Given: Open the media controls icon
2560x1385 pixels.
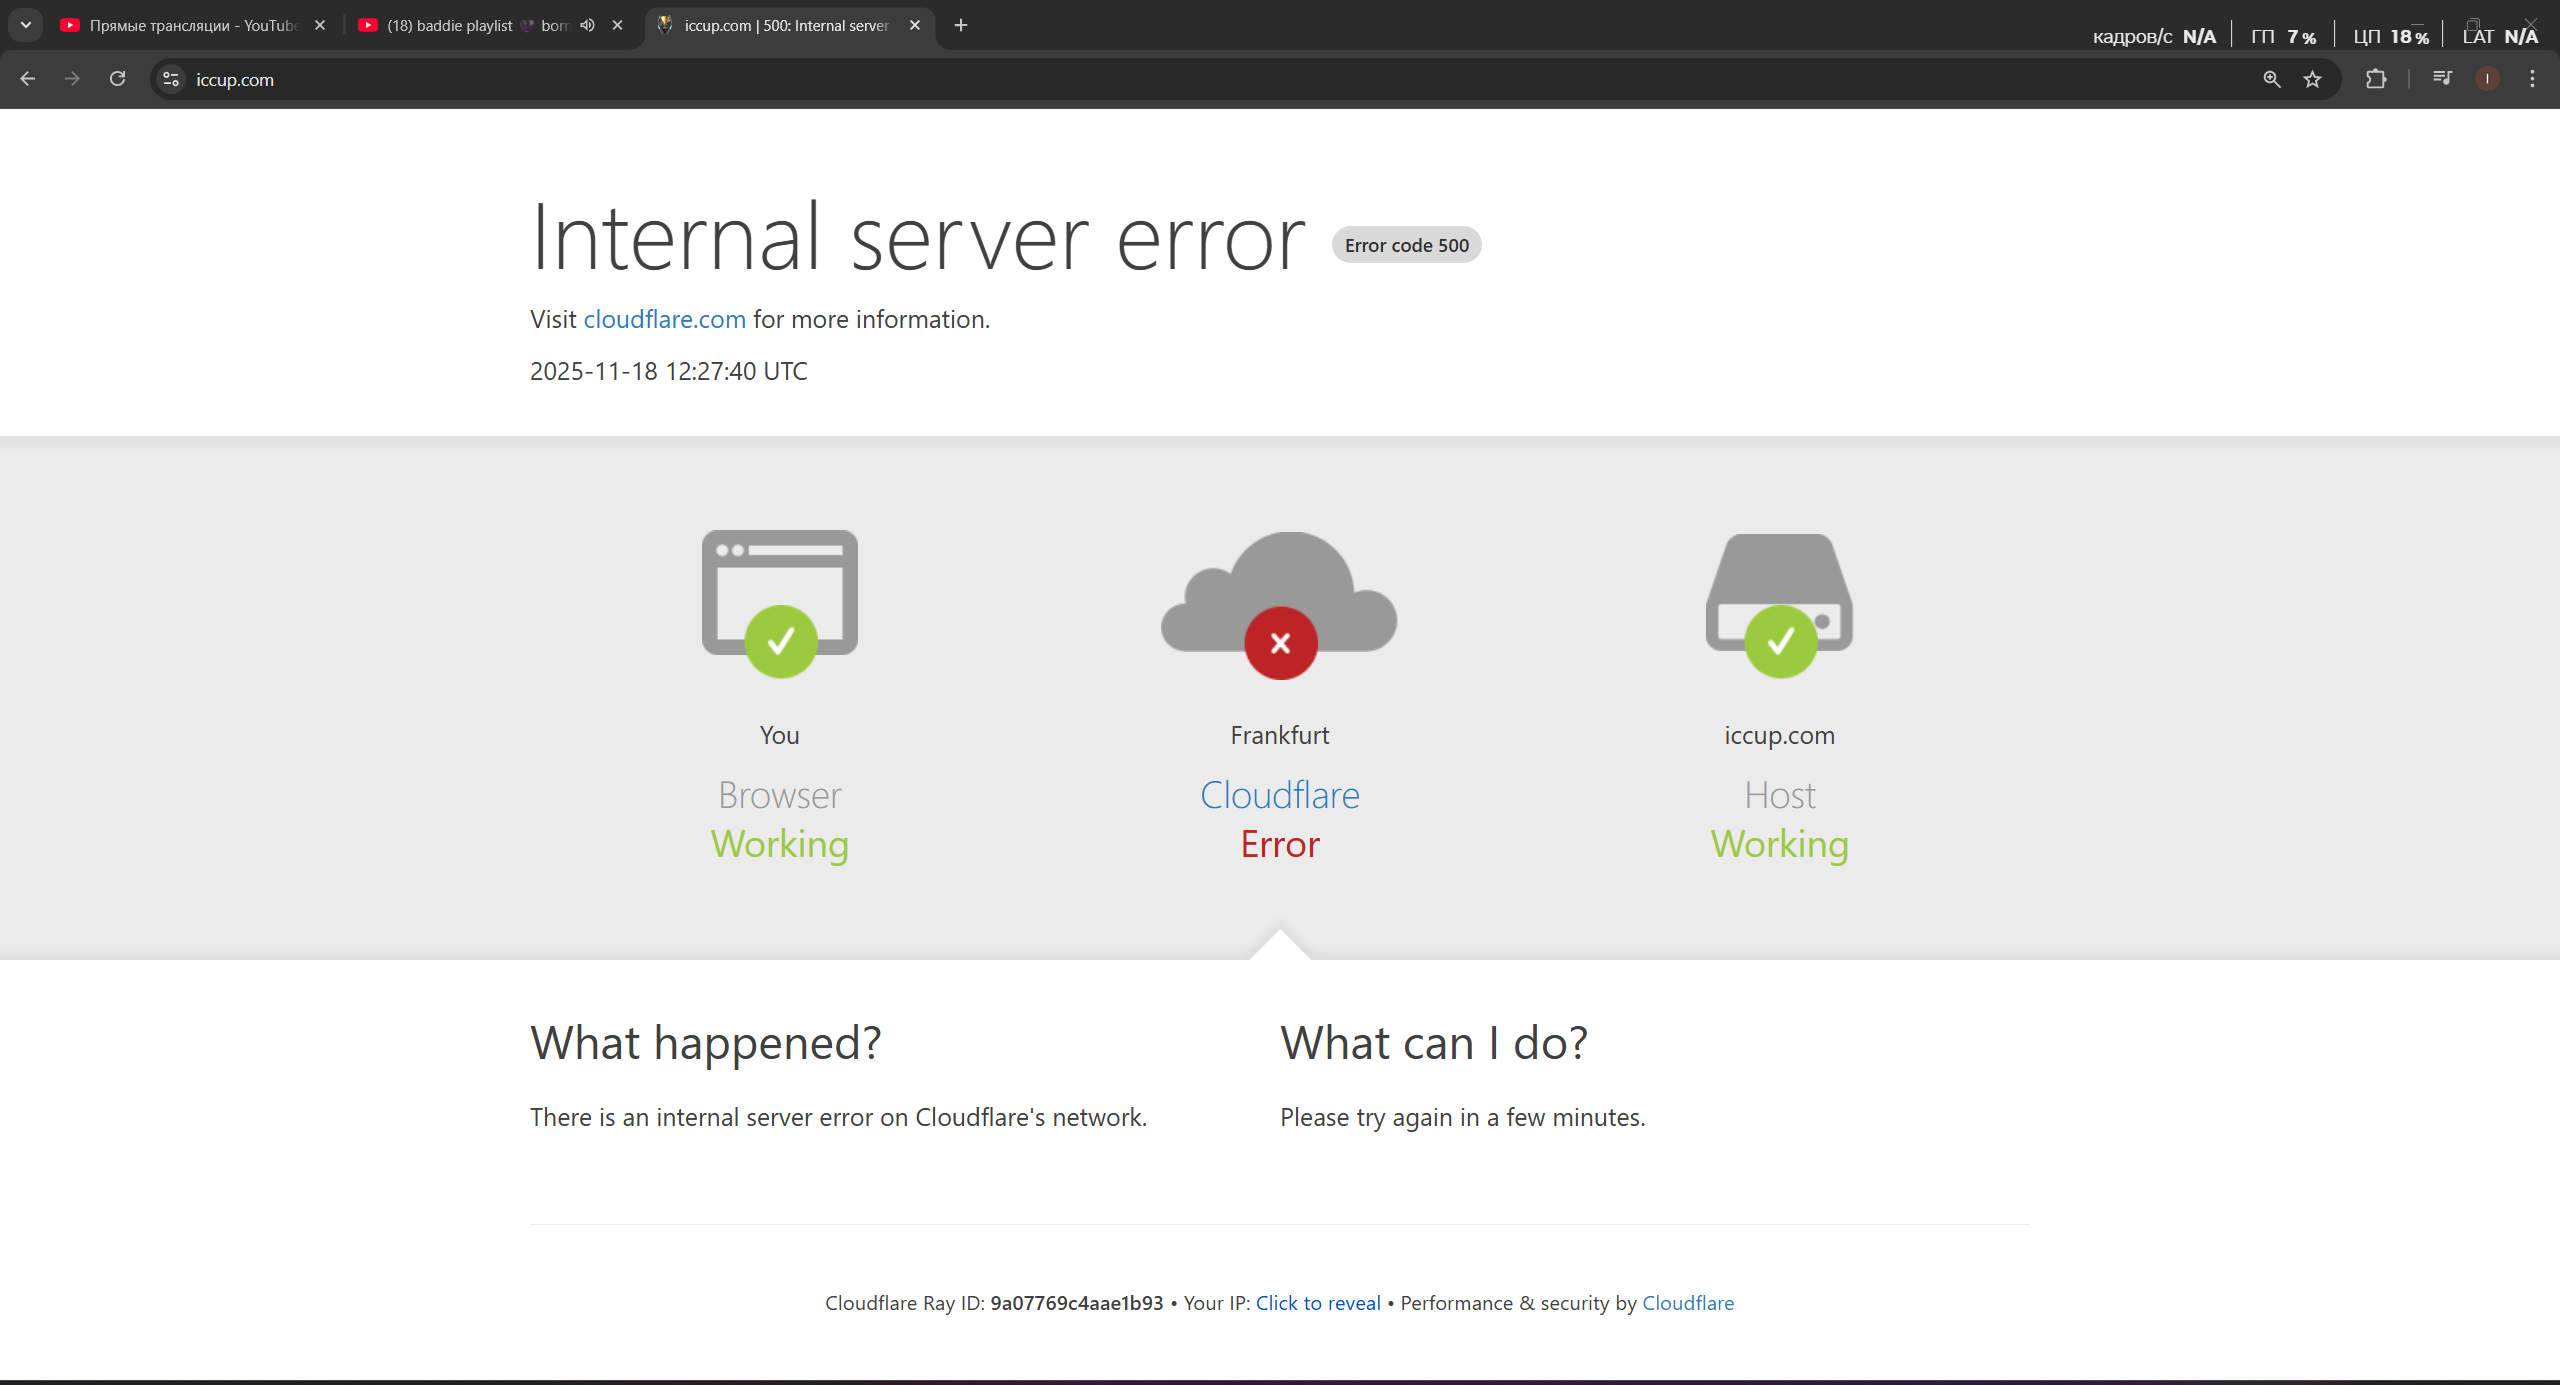Looking at the screenshot, I should pos(2442,79).
